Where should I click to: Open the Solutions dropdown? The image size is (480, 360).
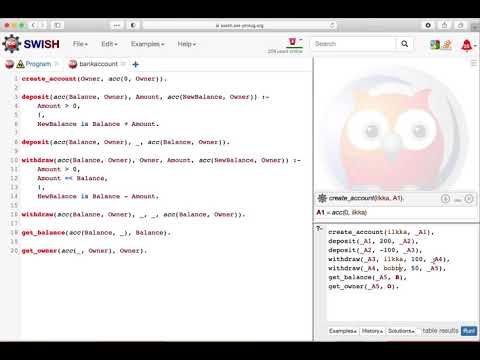pyautogui.click(x=401, y=331)
